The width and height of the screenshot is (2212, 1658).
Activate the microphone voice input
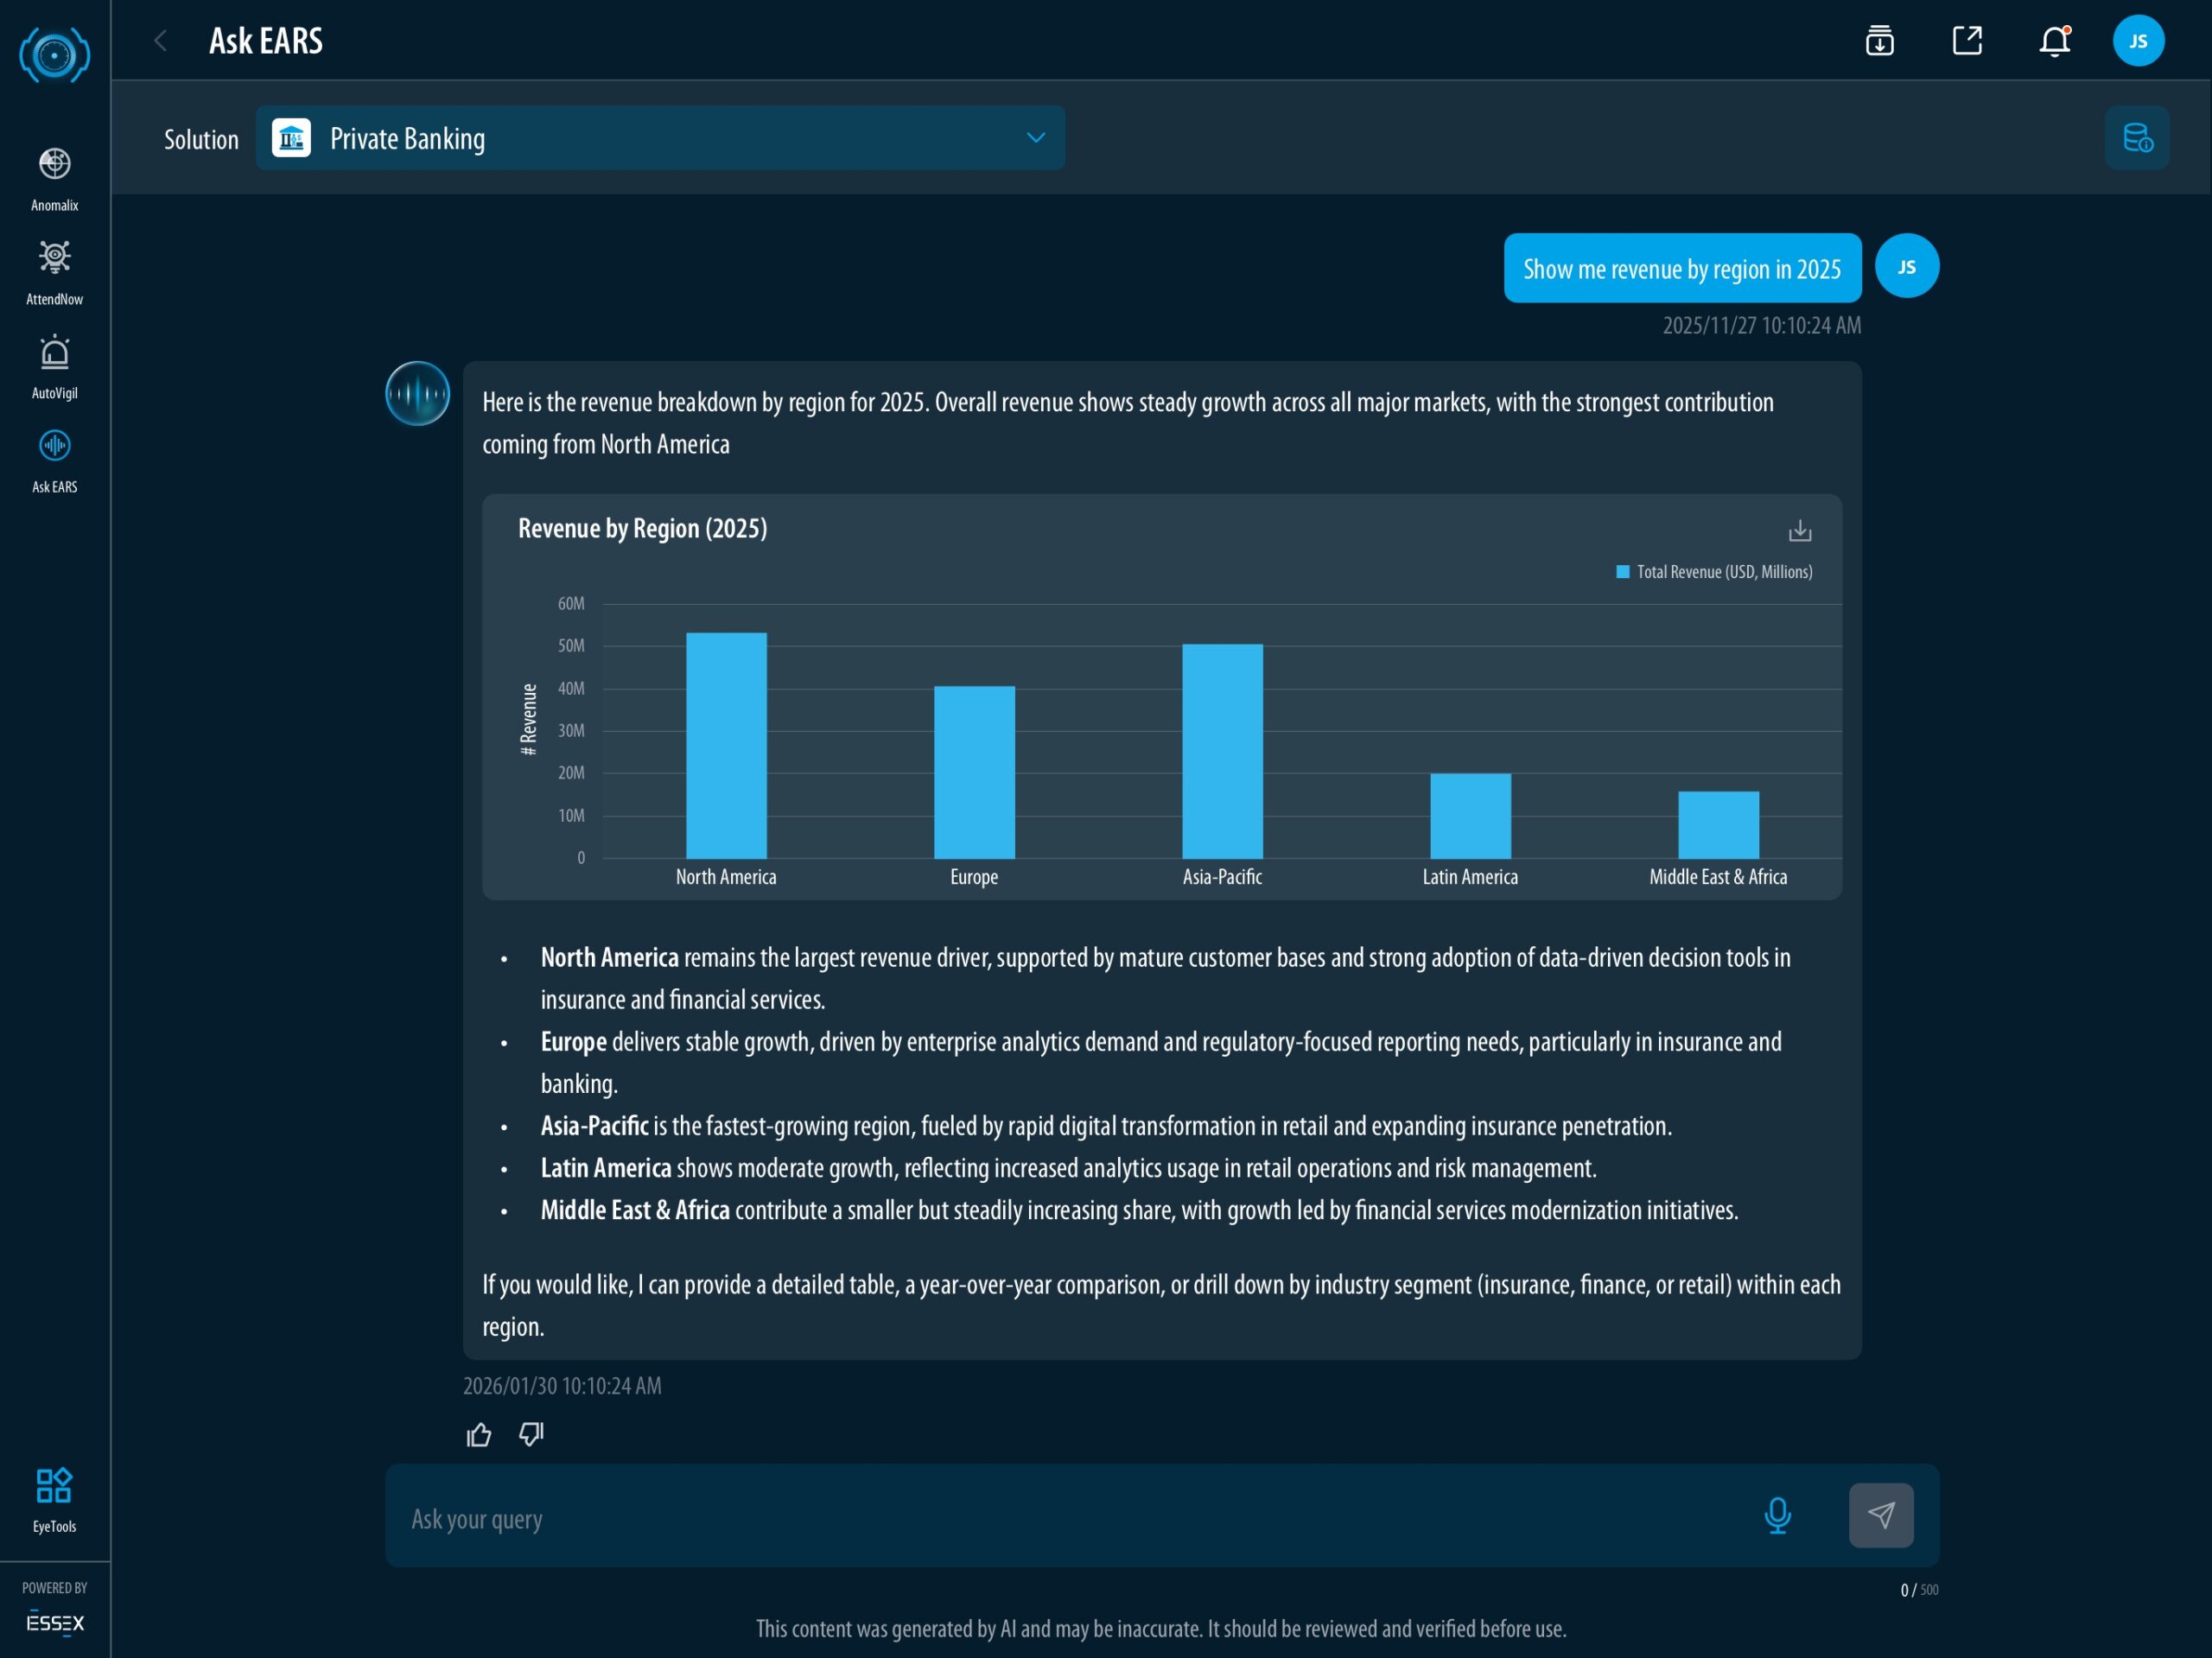1777,1515
